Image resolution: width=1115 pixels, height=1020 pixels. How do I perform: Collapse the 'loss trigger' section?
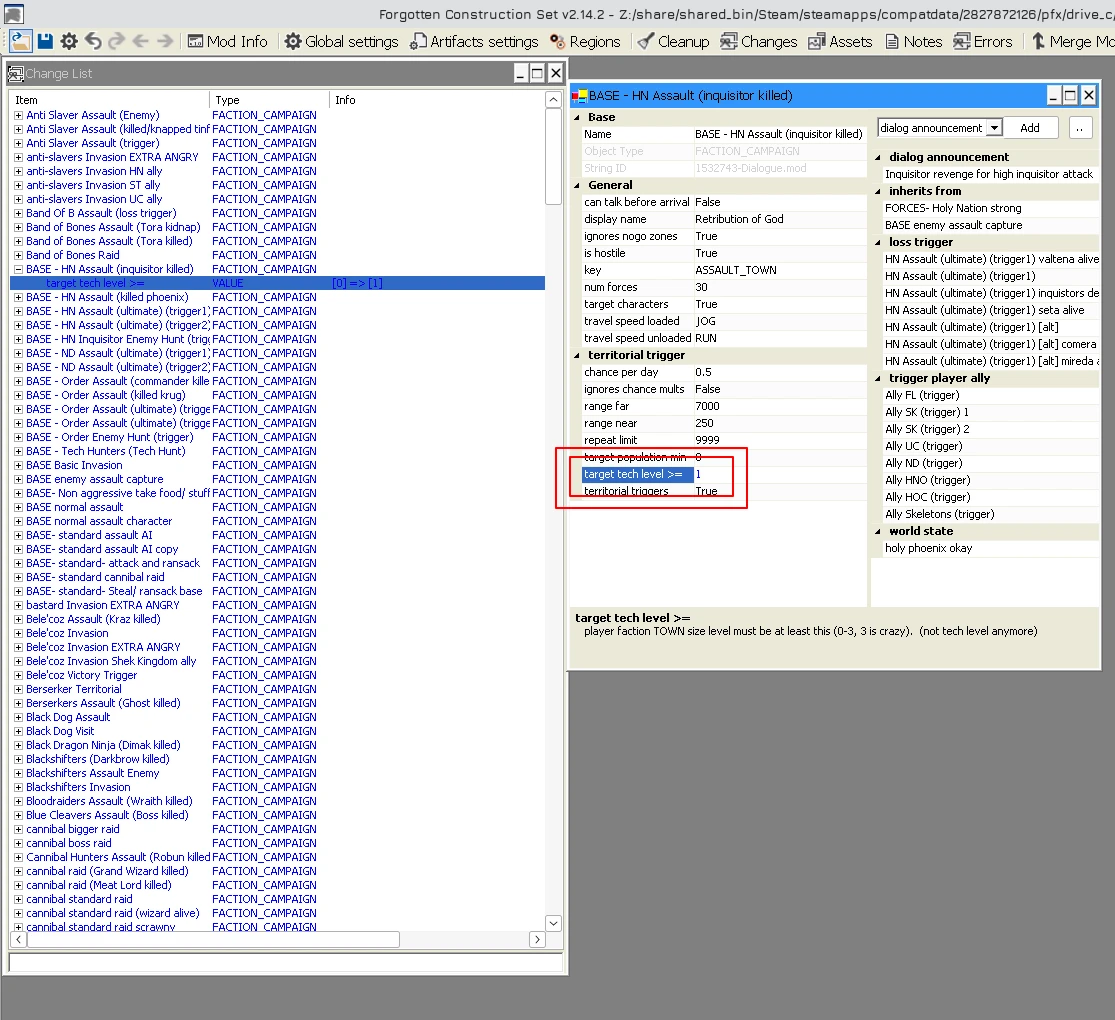click(879, 242)
